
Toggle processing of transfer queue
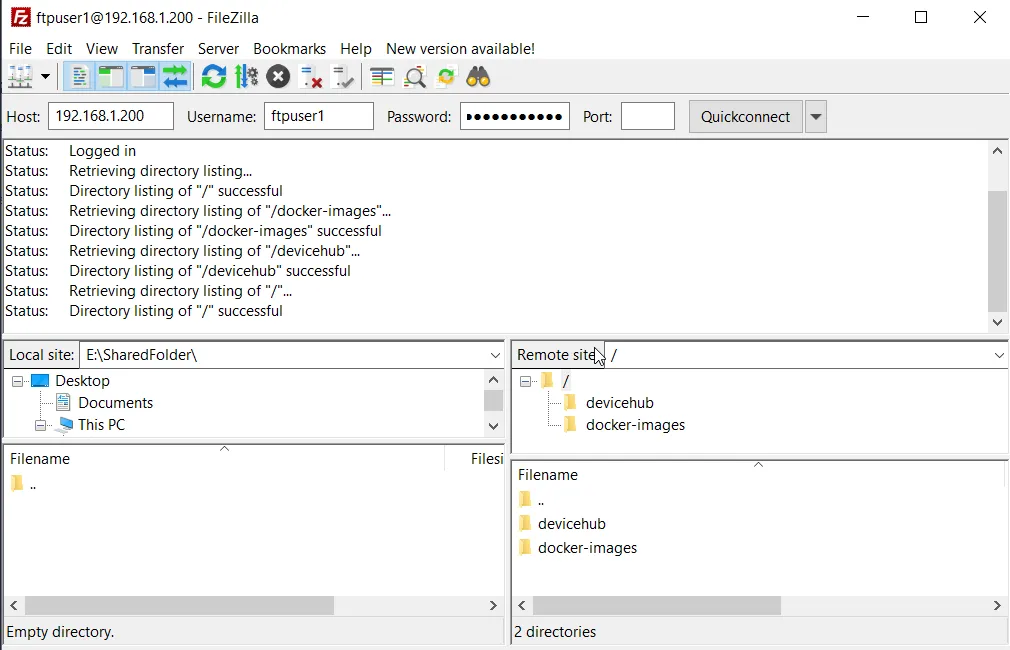pos(246,77)
